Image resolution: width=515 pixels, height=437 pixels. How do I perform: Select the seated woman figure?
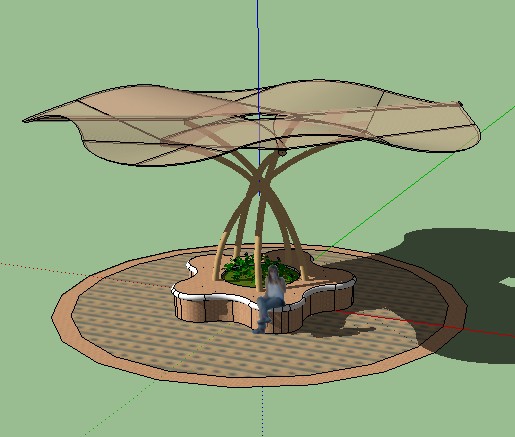click(271, 298)
